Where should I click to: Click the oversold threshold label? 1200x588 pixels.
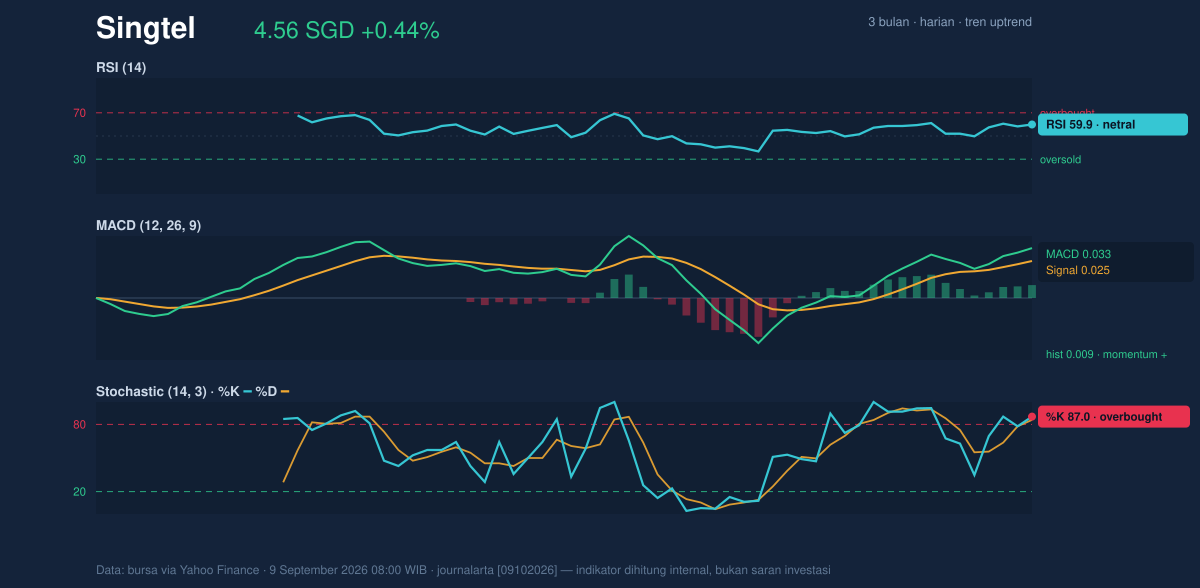point(1060,159)
